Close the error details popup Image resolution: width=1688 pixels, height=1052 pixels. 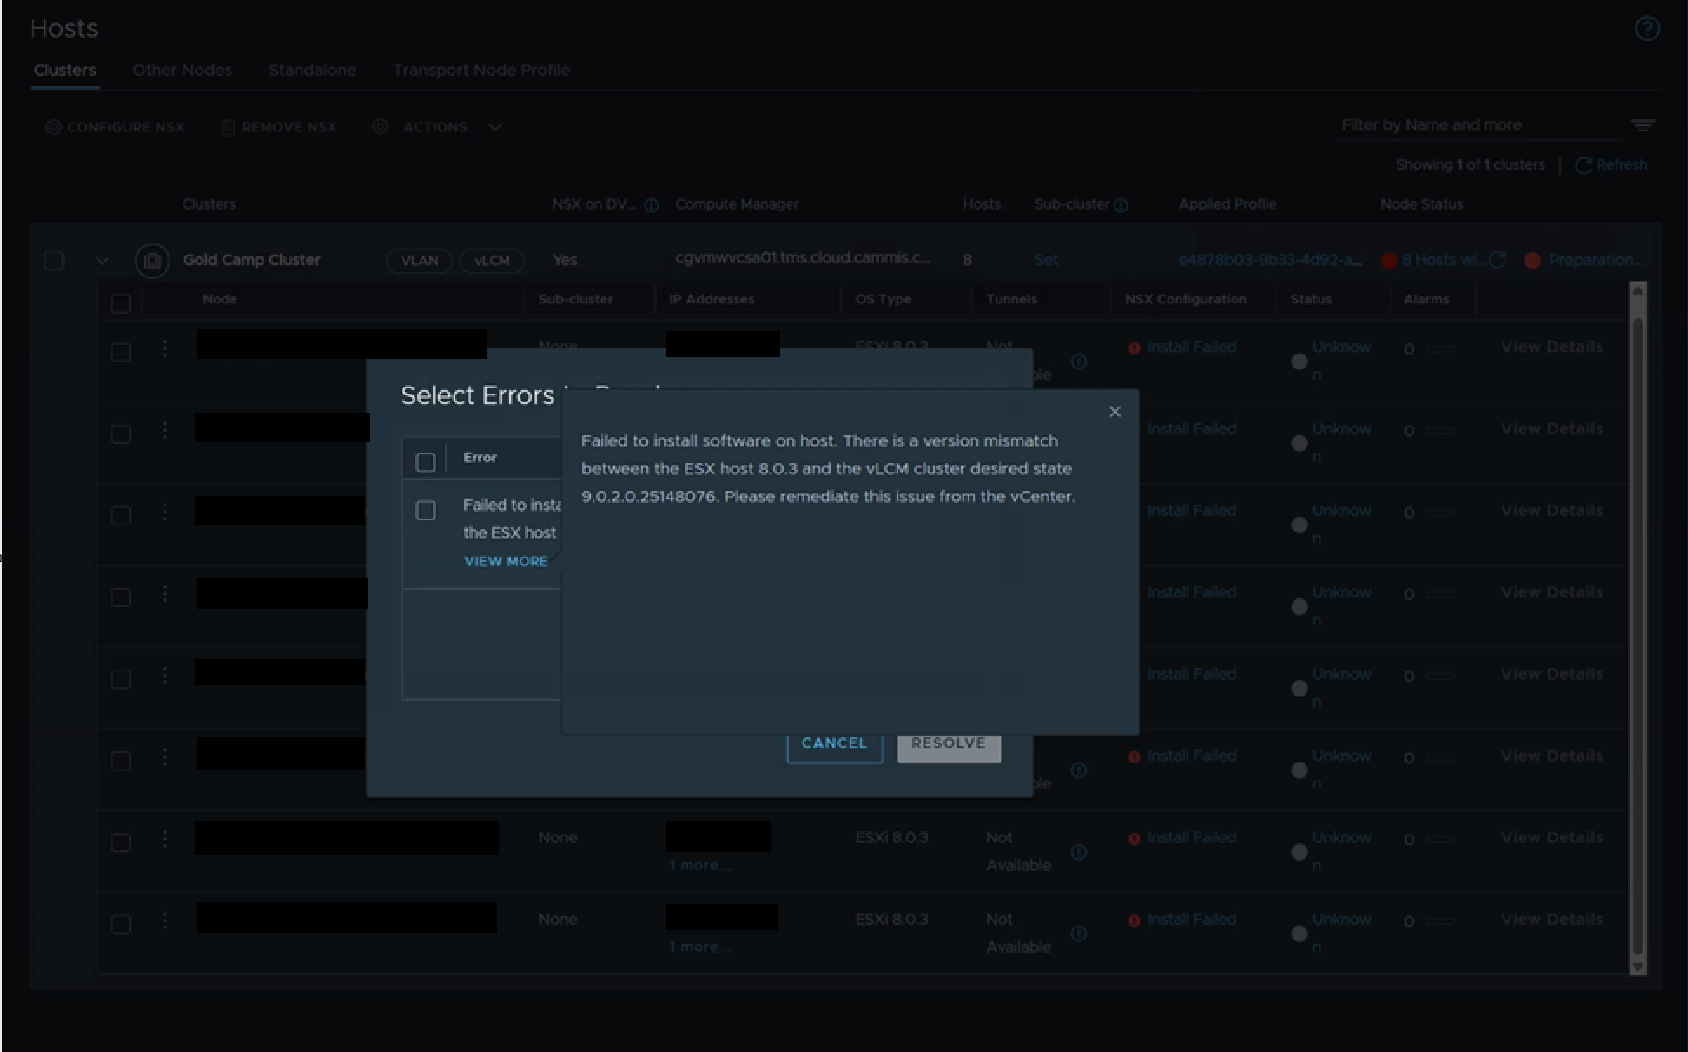coord(1114,412)
